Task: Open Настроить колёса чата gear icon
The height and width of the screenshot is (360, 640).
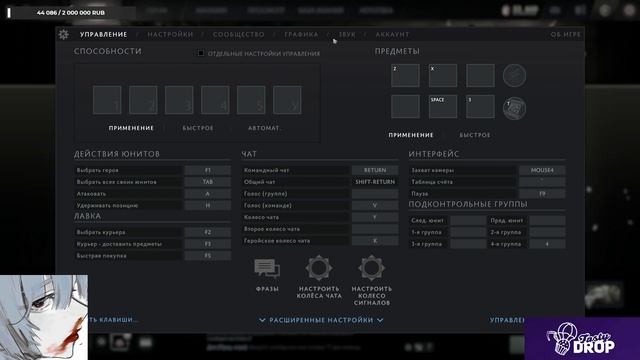Action: pyautogui.click(x=319, y=268)
